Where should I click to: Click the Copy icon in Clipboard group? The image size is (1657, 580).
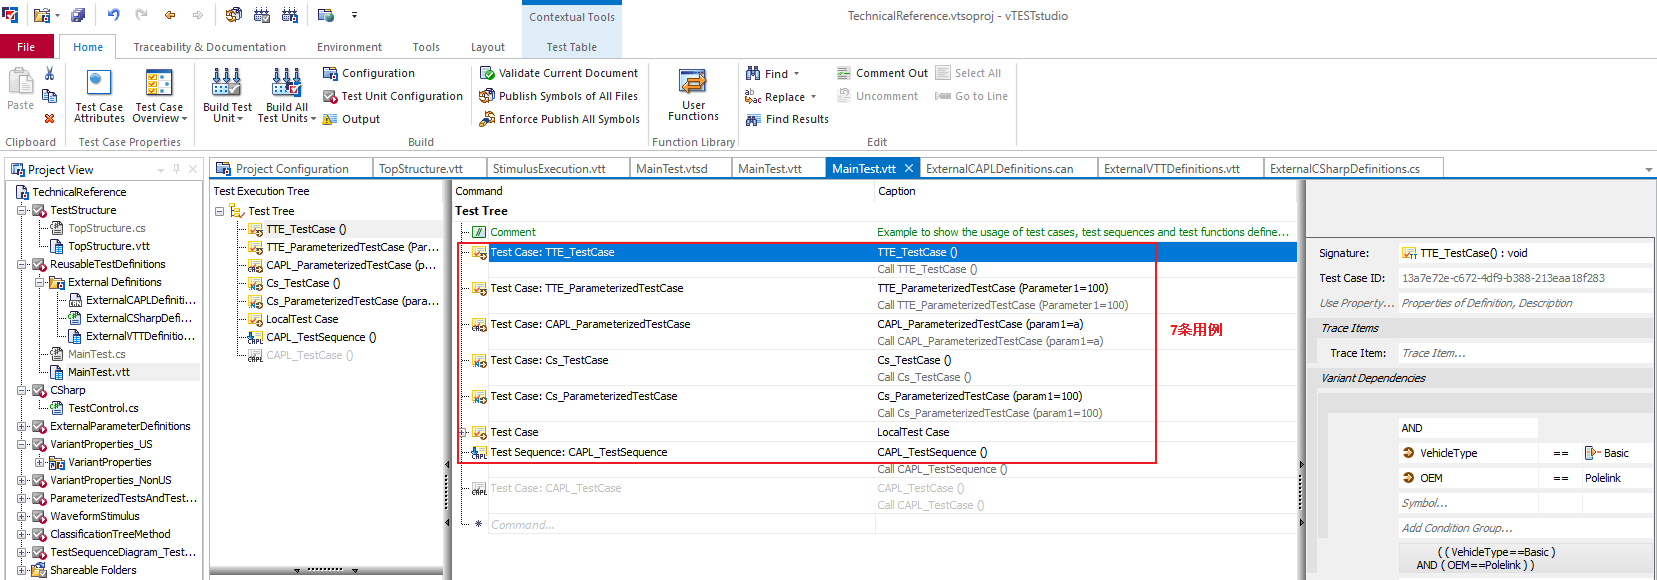pos(49,96)
